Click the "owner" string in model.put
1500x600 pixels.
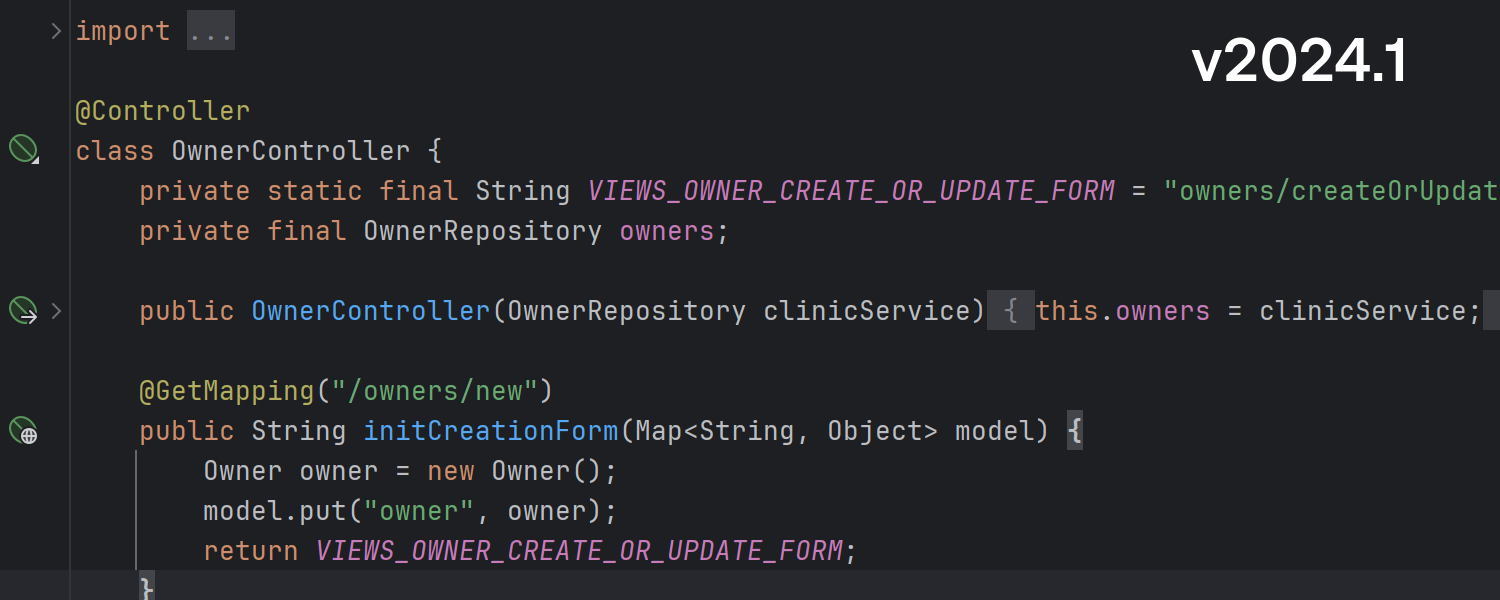(x=419, y=511)
